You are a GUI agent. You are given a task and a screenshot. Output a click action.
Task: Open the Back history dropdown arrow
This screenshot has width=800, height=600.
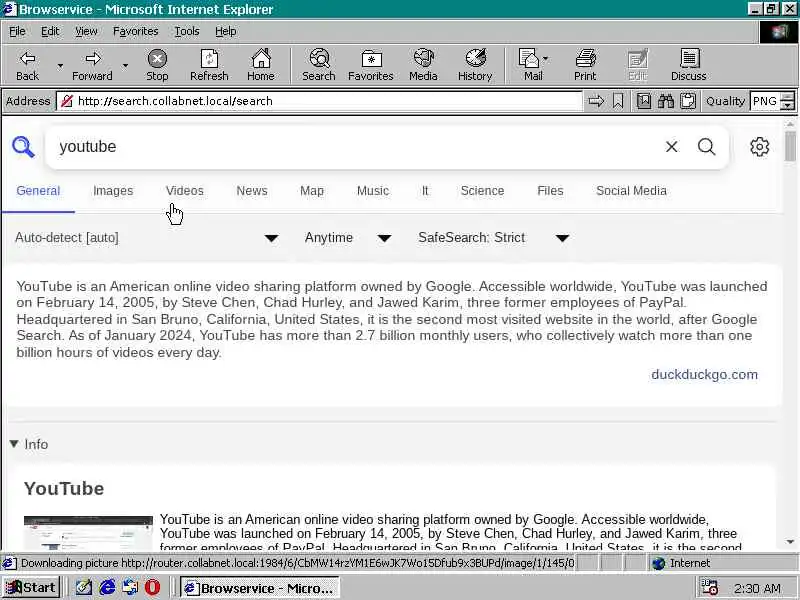(60, 65)
